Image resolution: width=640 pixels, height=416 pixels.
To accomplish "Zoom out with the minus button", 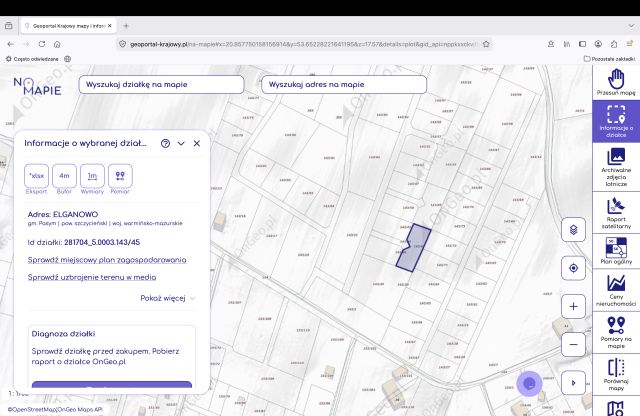I will click(573, 345).
